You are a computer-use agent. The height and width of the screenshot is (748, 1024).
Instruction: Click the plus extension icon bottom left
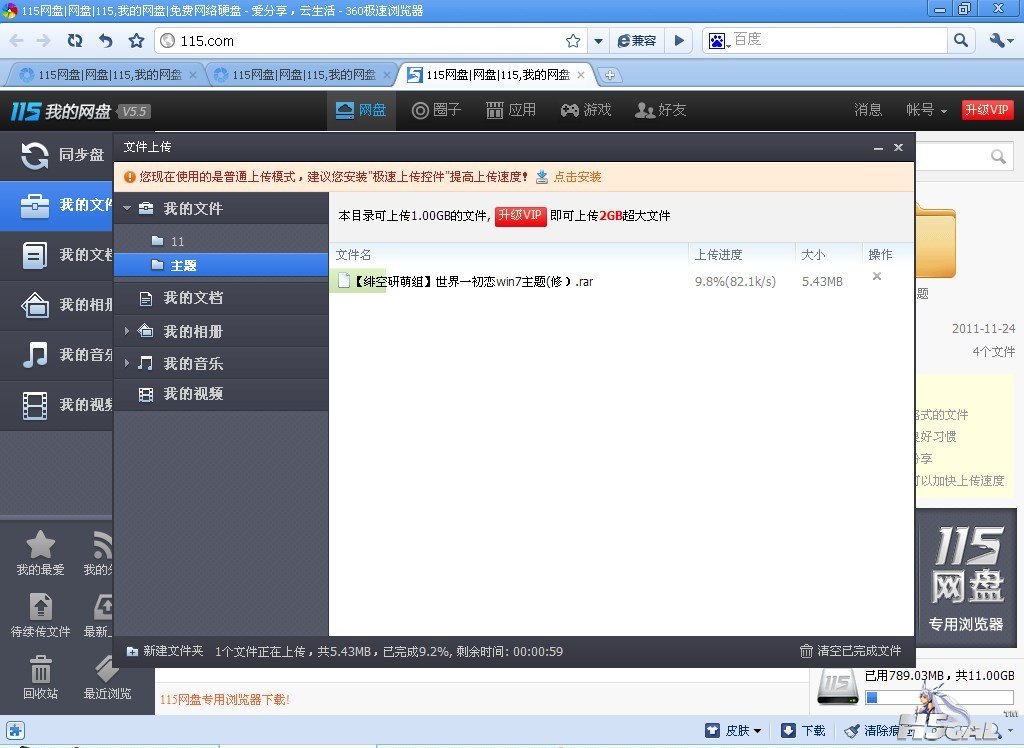tap(16, 730)
